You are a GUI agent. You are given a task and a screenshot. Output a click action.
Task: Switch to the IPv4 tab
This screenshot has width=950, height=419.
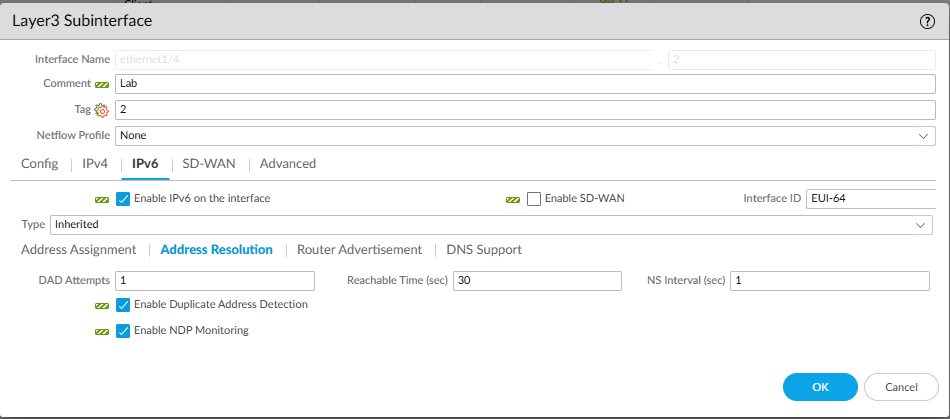95,163
